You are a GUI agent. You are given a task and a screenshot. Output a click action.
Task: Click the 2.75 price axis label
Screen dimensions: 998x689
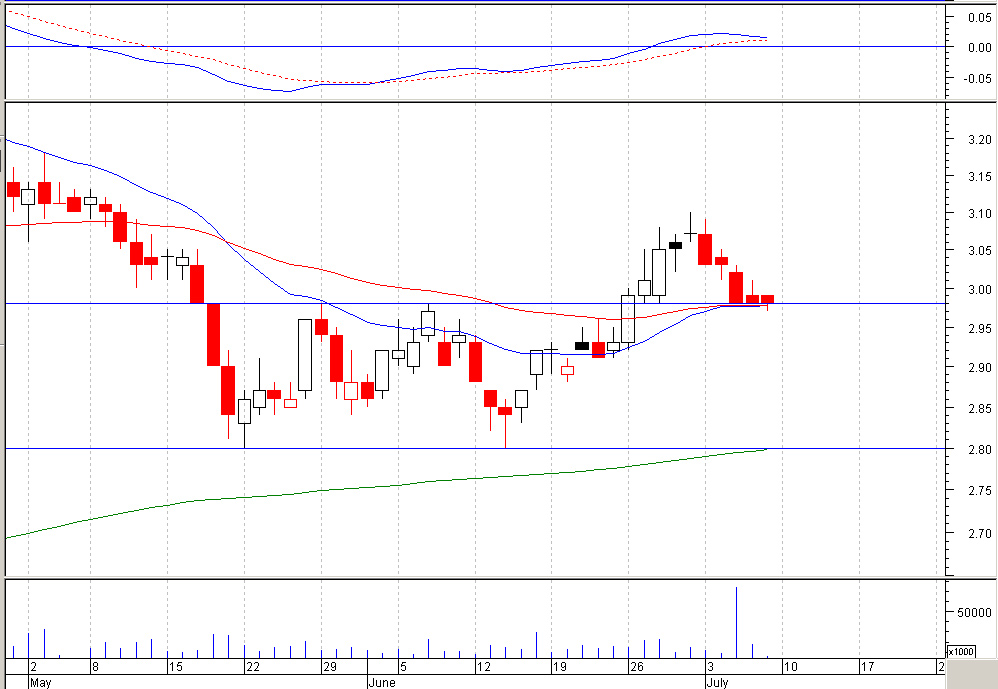979,491
